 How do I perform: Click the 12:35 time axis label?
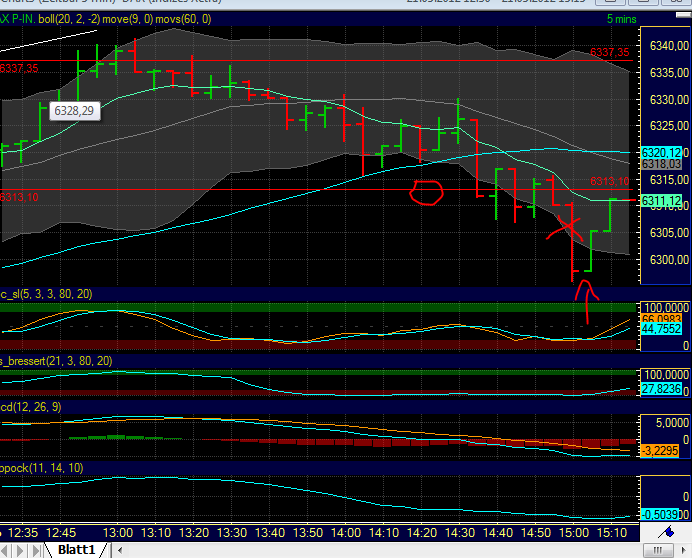(x=23, y=533)
